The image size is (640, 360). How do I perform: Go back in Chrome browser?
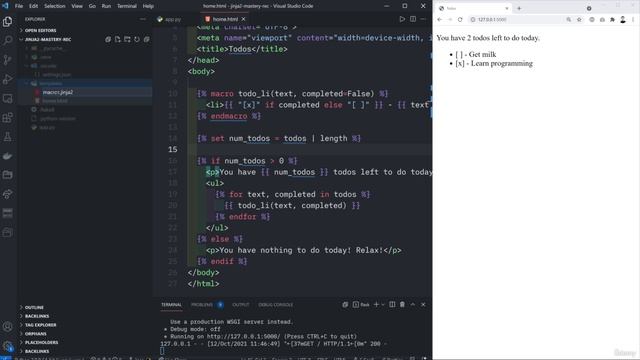pyautogui.click(x=440, y=20)
